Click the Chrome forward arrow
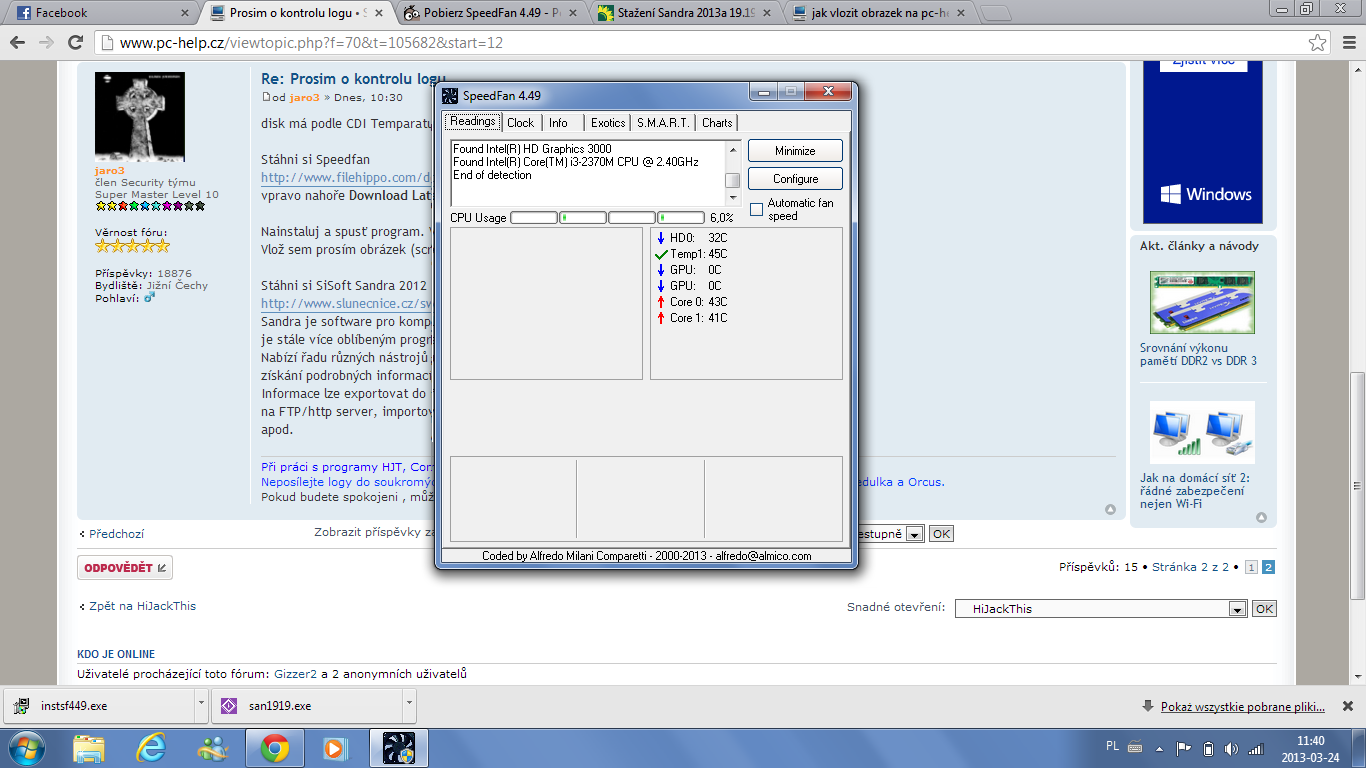 (x=47, y=43)
